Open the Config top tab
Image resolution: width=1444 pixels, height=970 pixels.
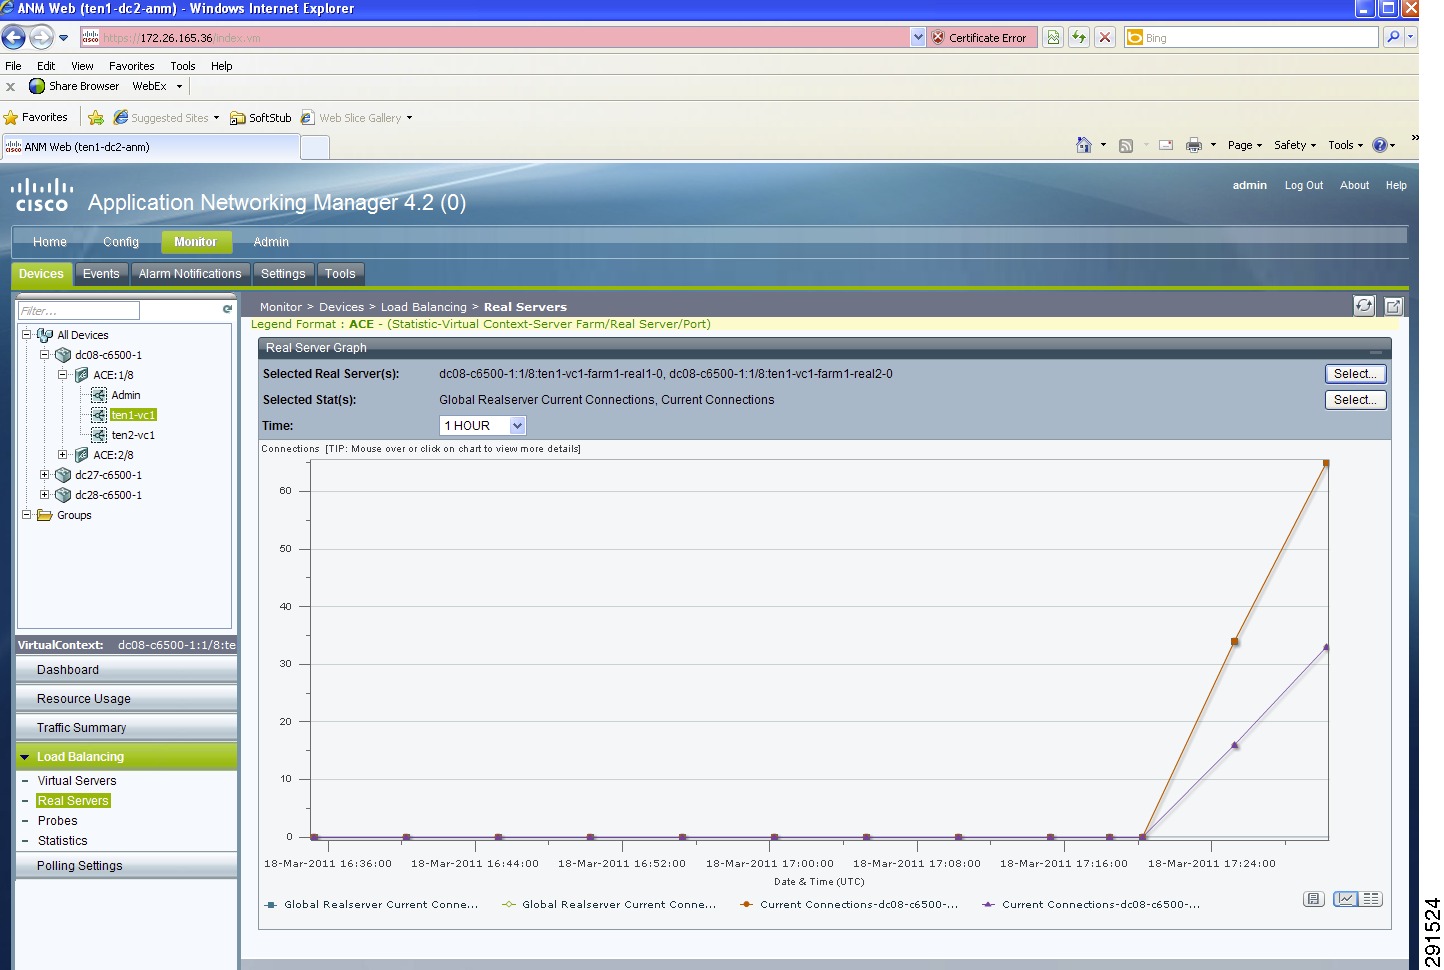(x=121, y=242)
